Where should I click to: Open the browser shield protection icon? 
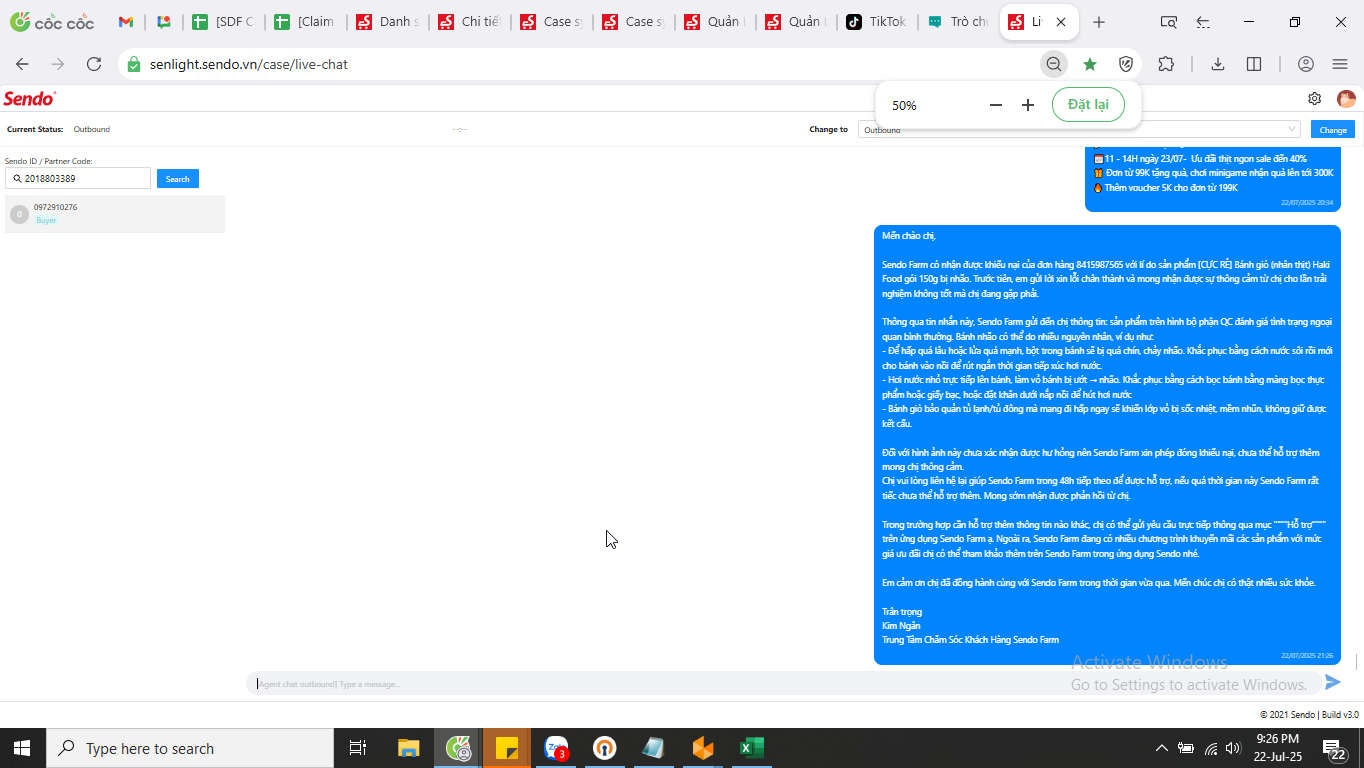[1126, 64]
